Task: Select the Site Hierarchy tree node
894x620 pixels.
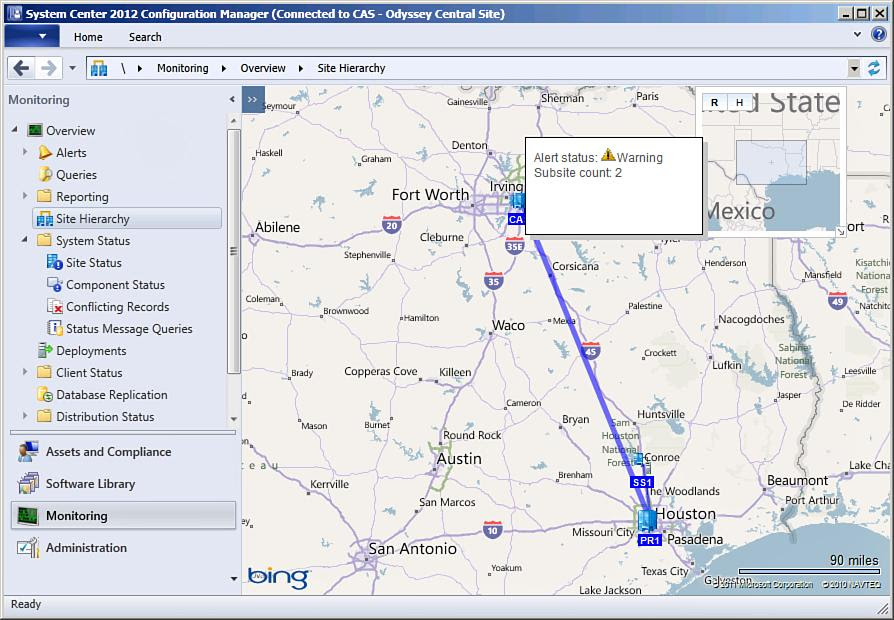Action: coord(127,219)
